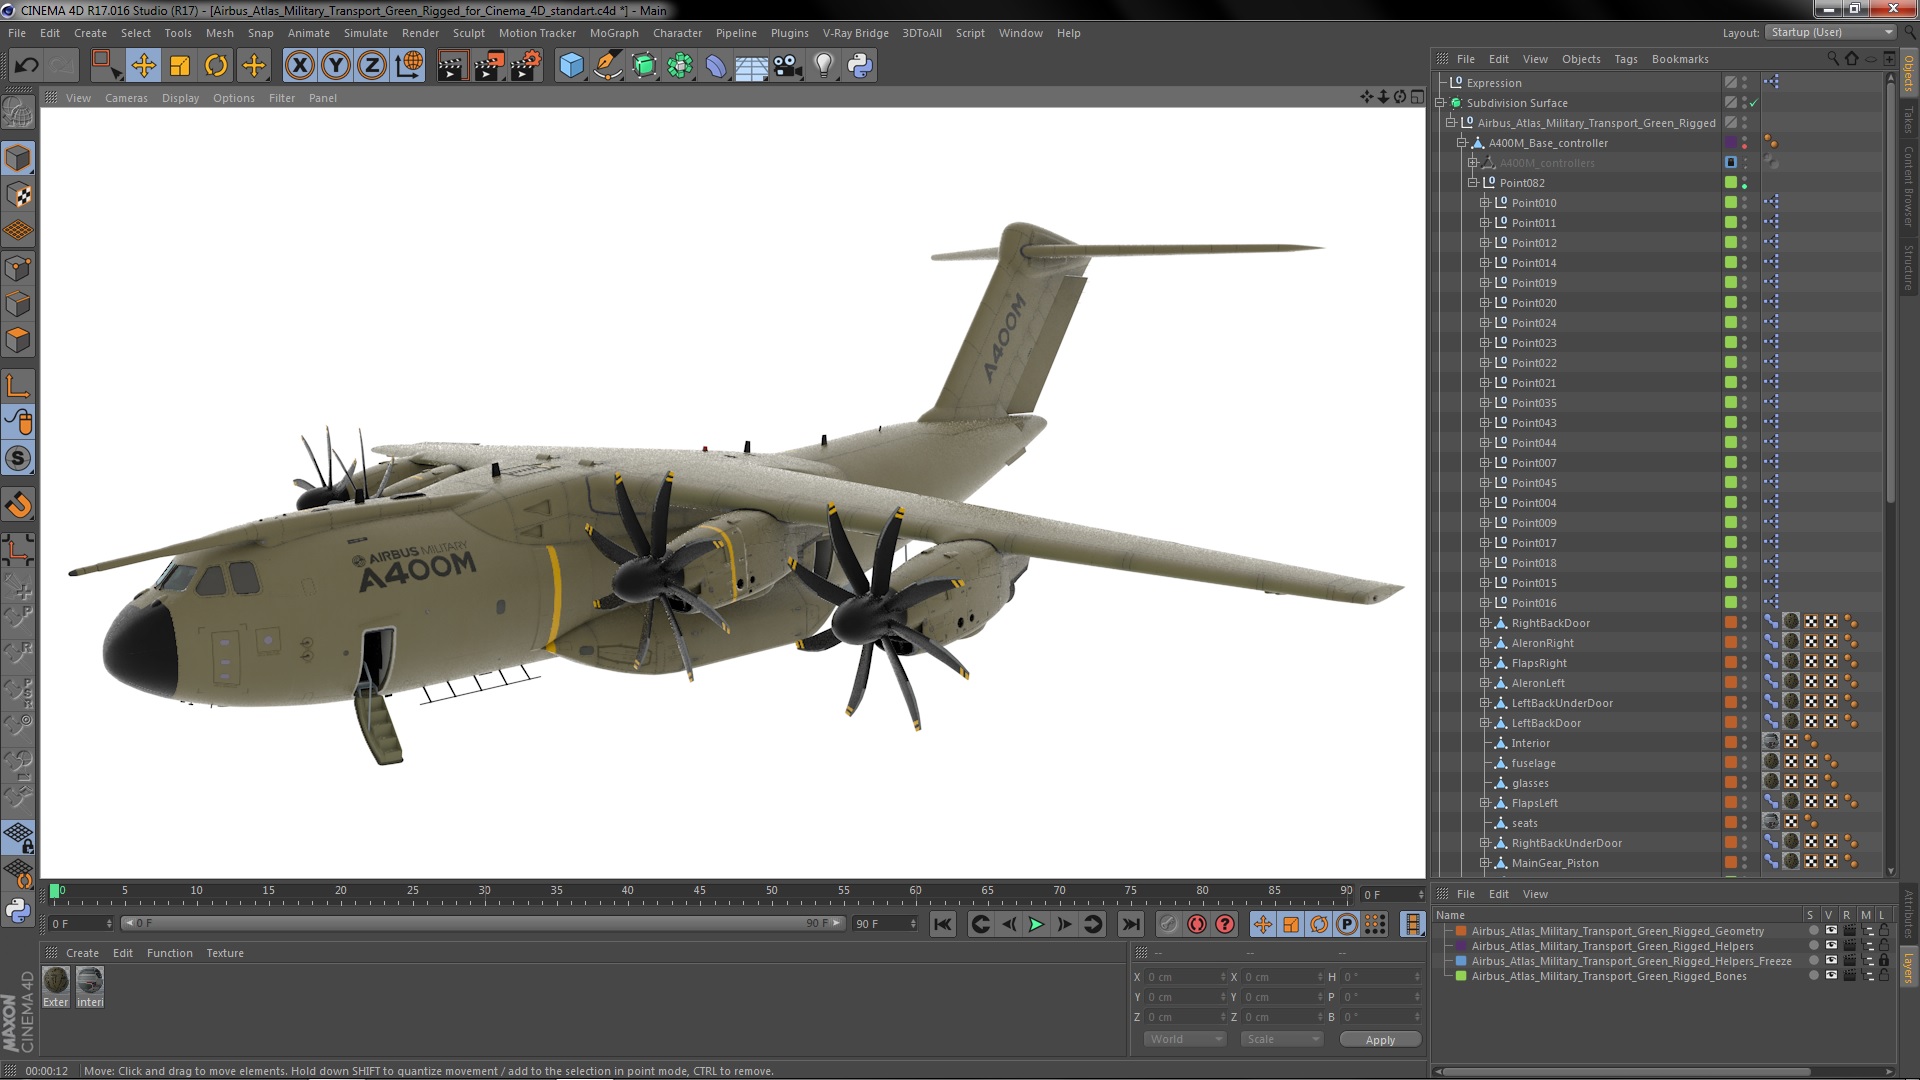The width and height of the screenshot is (1920, 1080).
Task: Go to end of timeline
Action: pyautogui.click(x=1131, y=924)
